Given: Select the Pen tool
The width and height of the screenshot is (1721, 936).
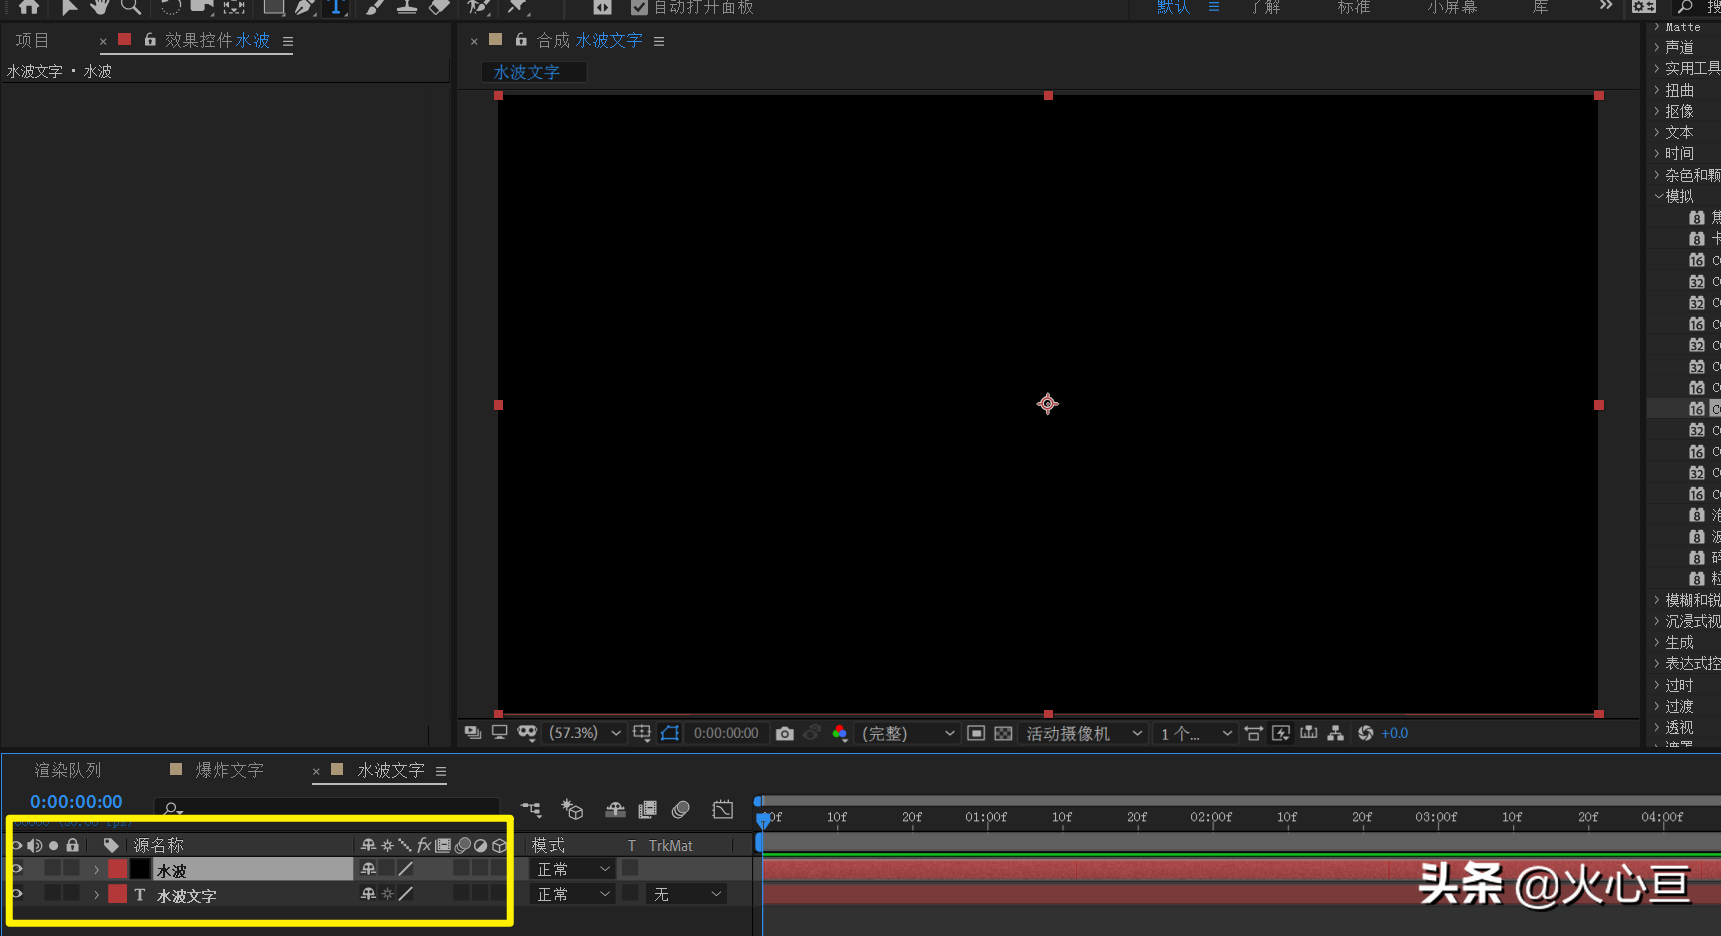Looking at the screenshot, I should 304,7.
